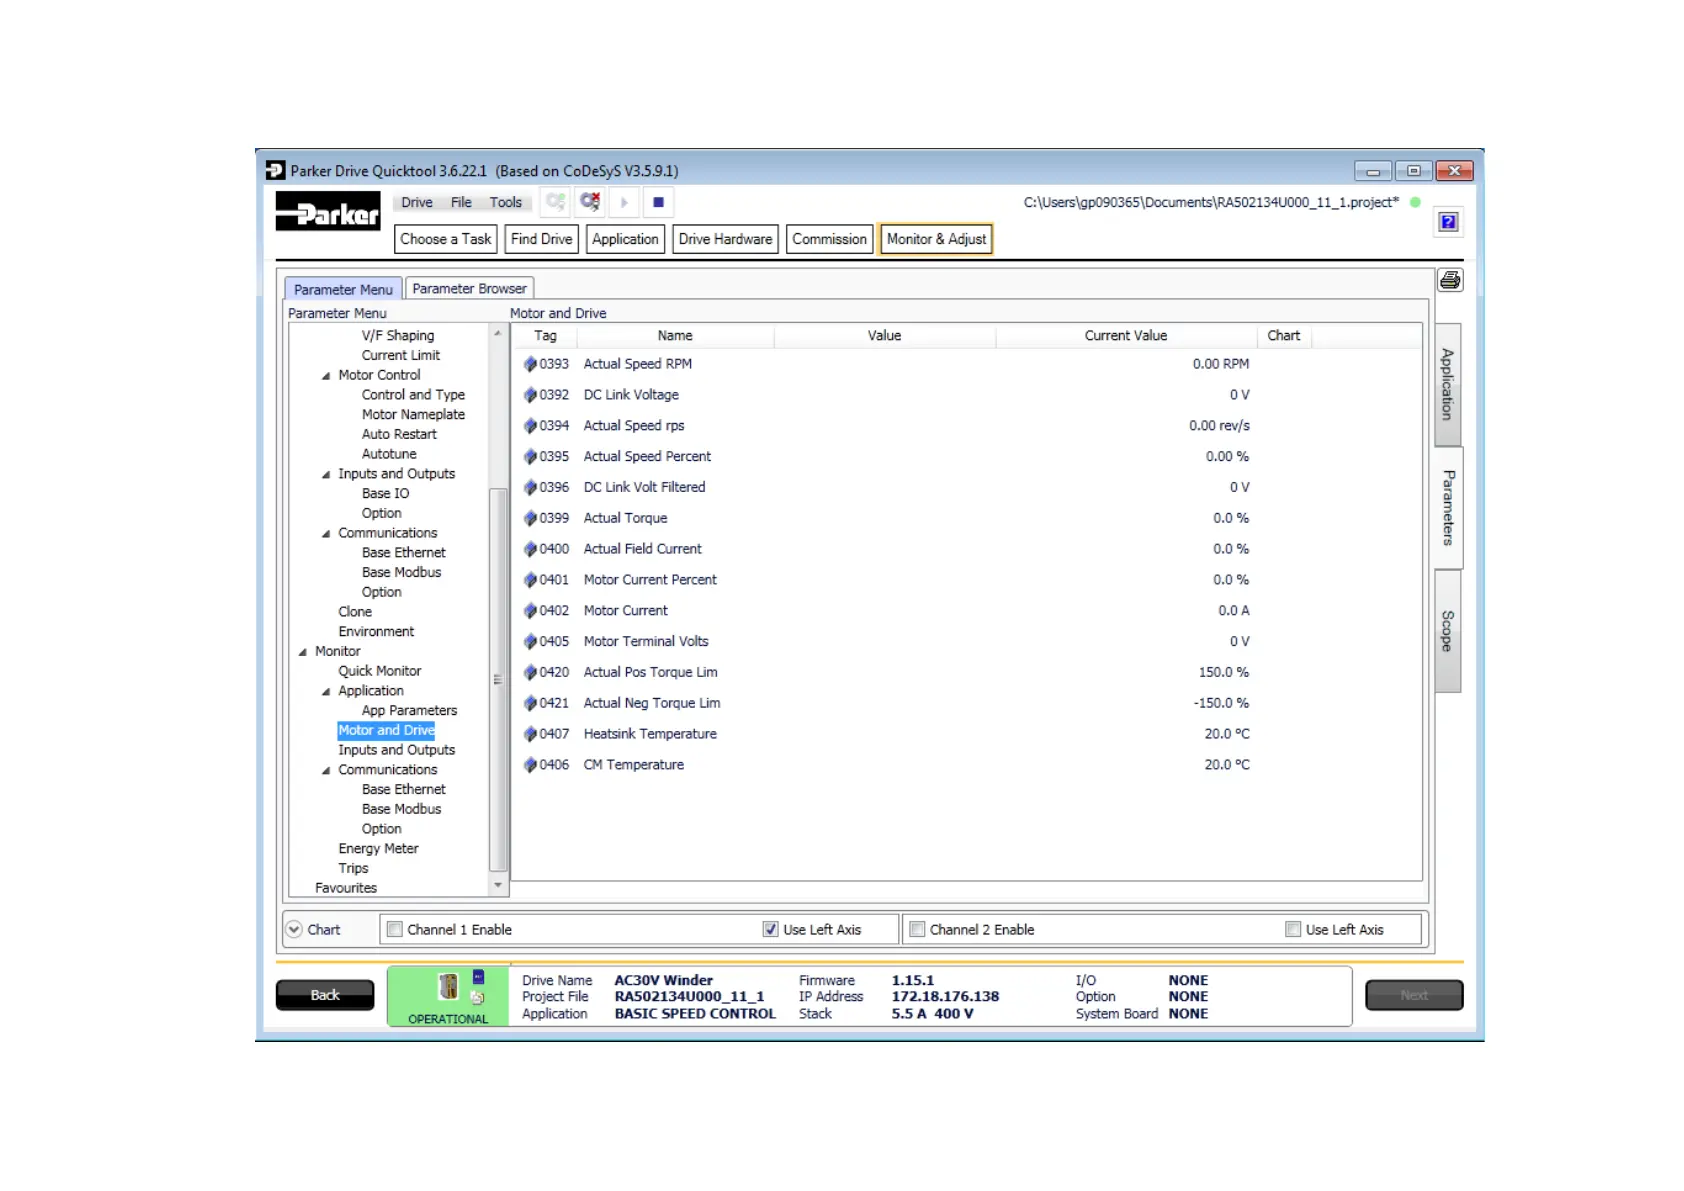Select Favourites in the tree

point(346,888)
